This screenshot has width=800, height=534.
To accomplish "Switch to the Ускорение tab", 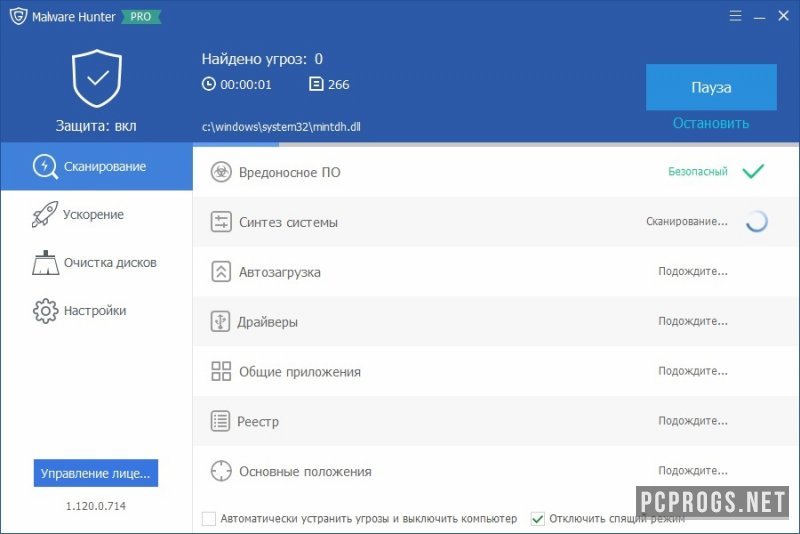I will click(96, 214).
